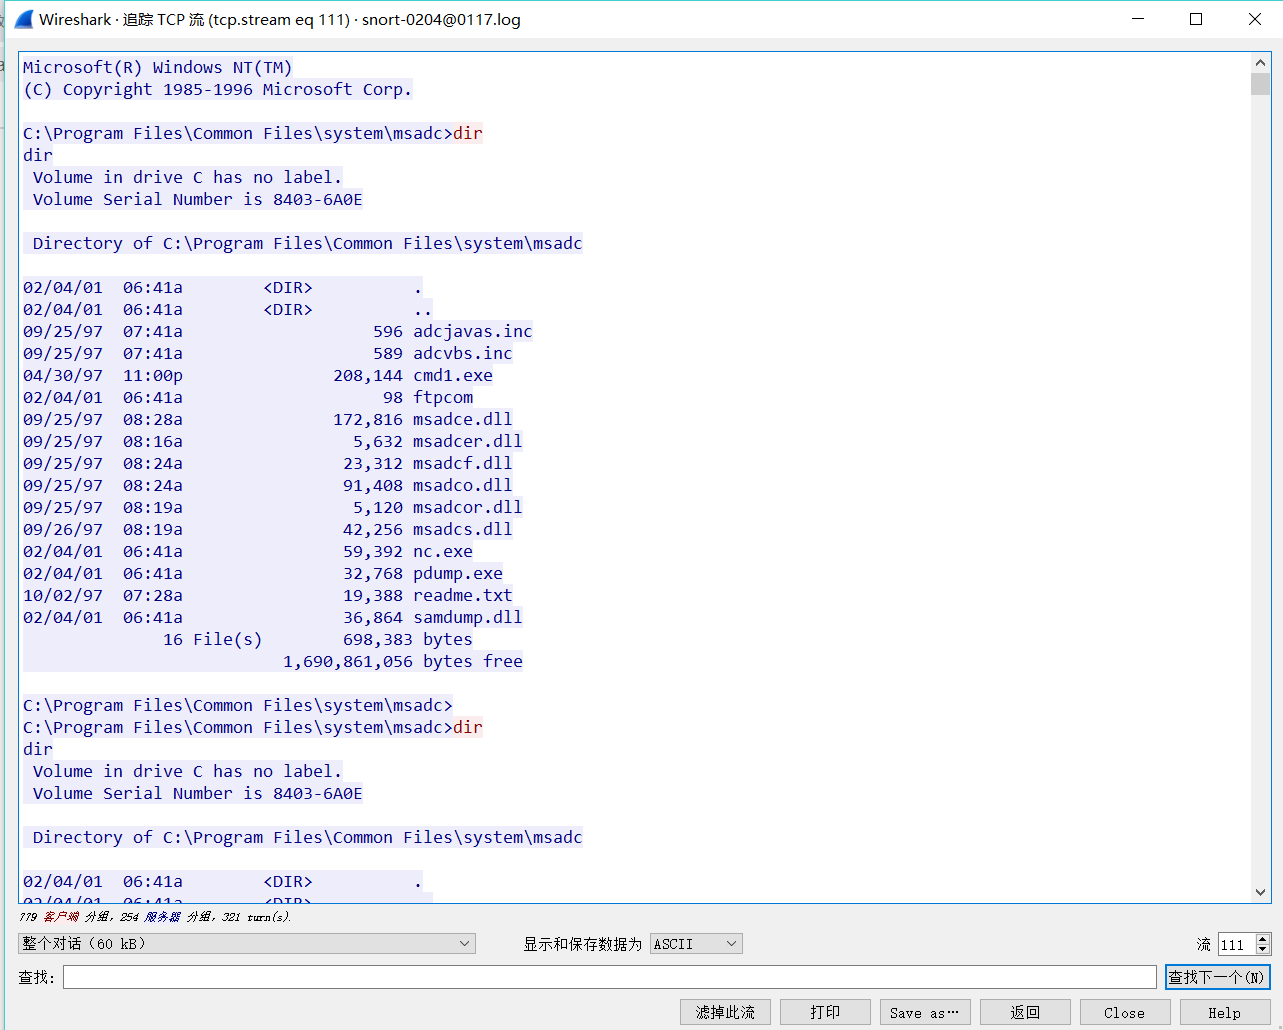Click the '779 客户端 分组' status text
Screen dimensions: 1283x1030
coord(65,916)
